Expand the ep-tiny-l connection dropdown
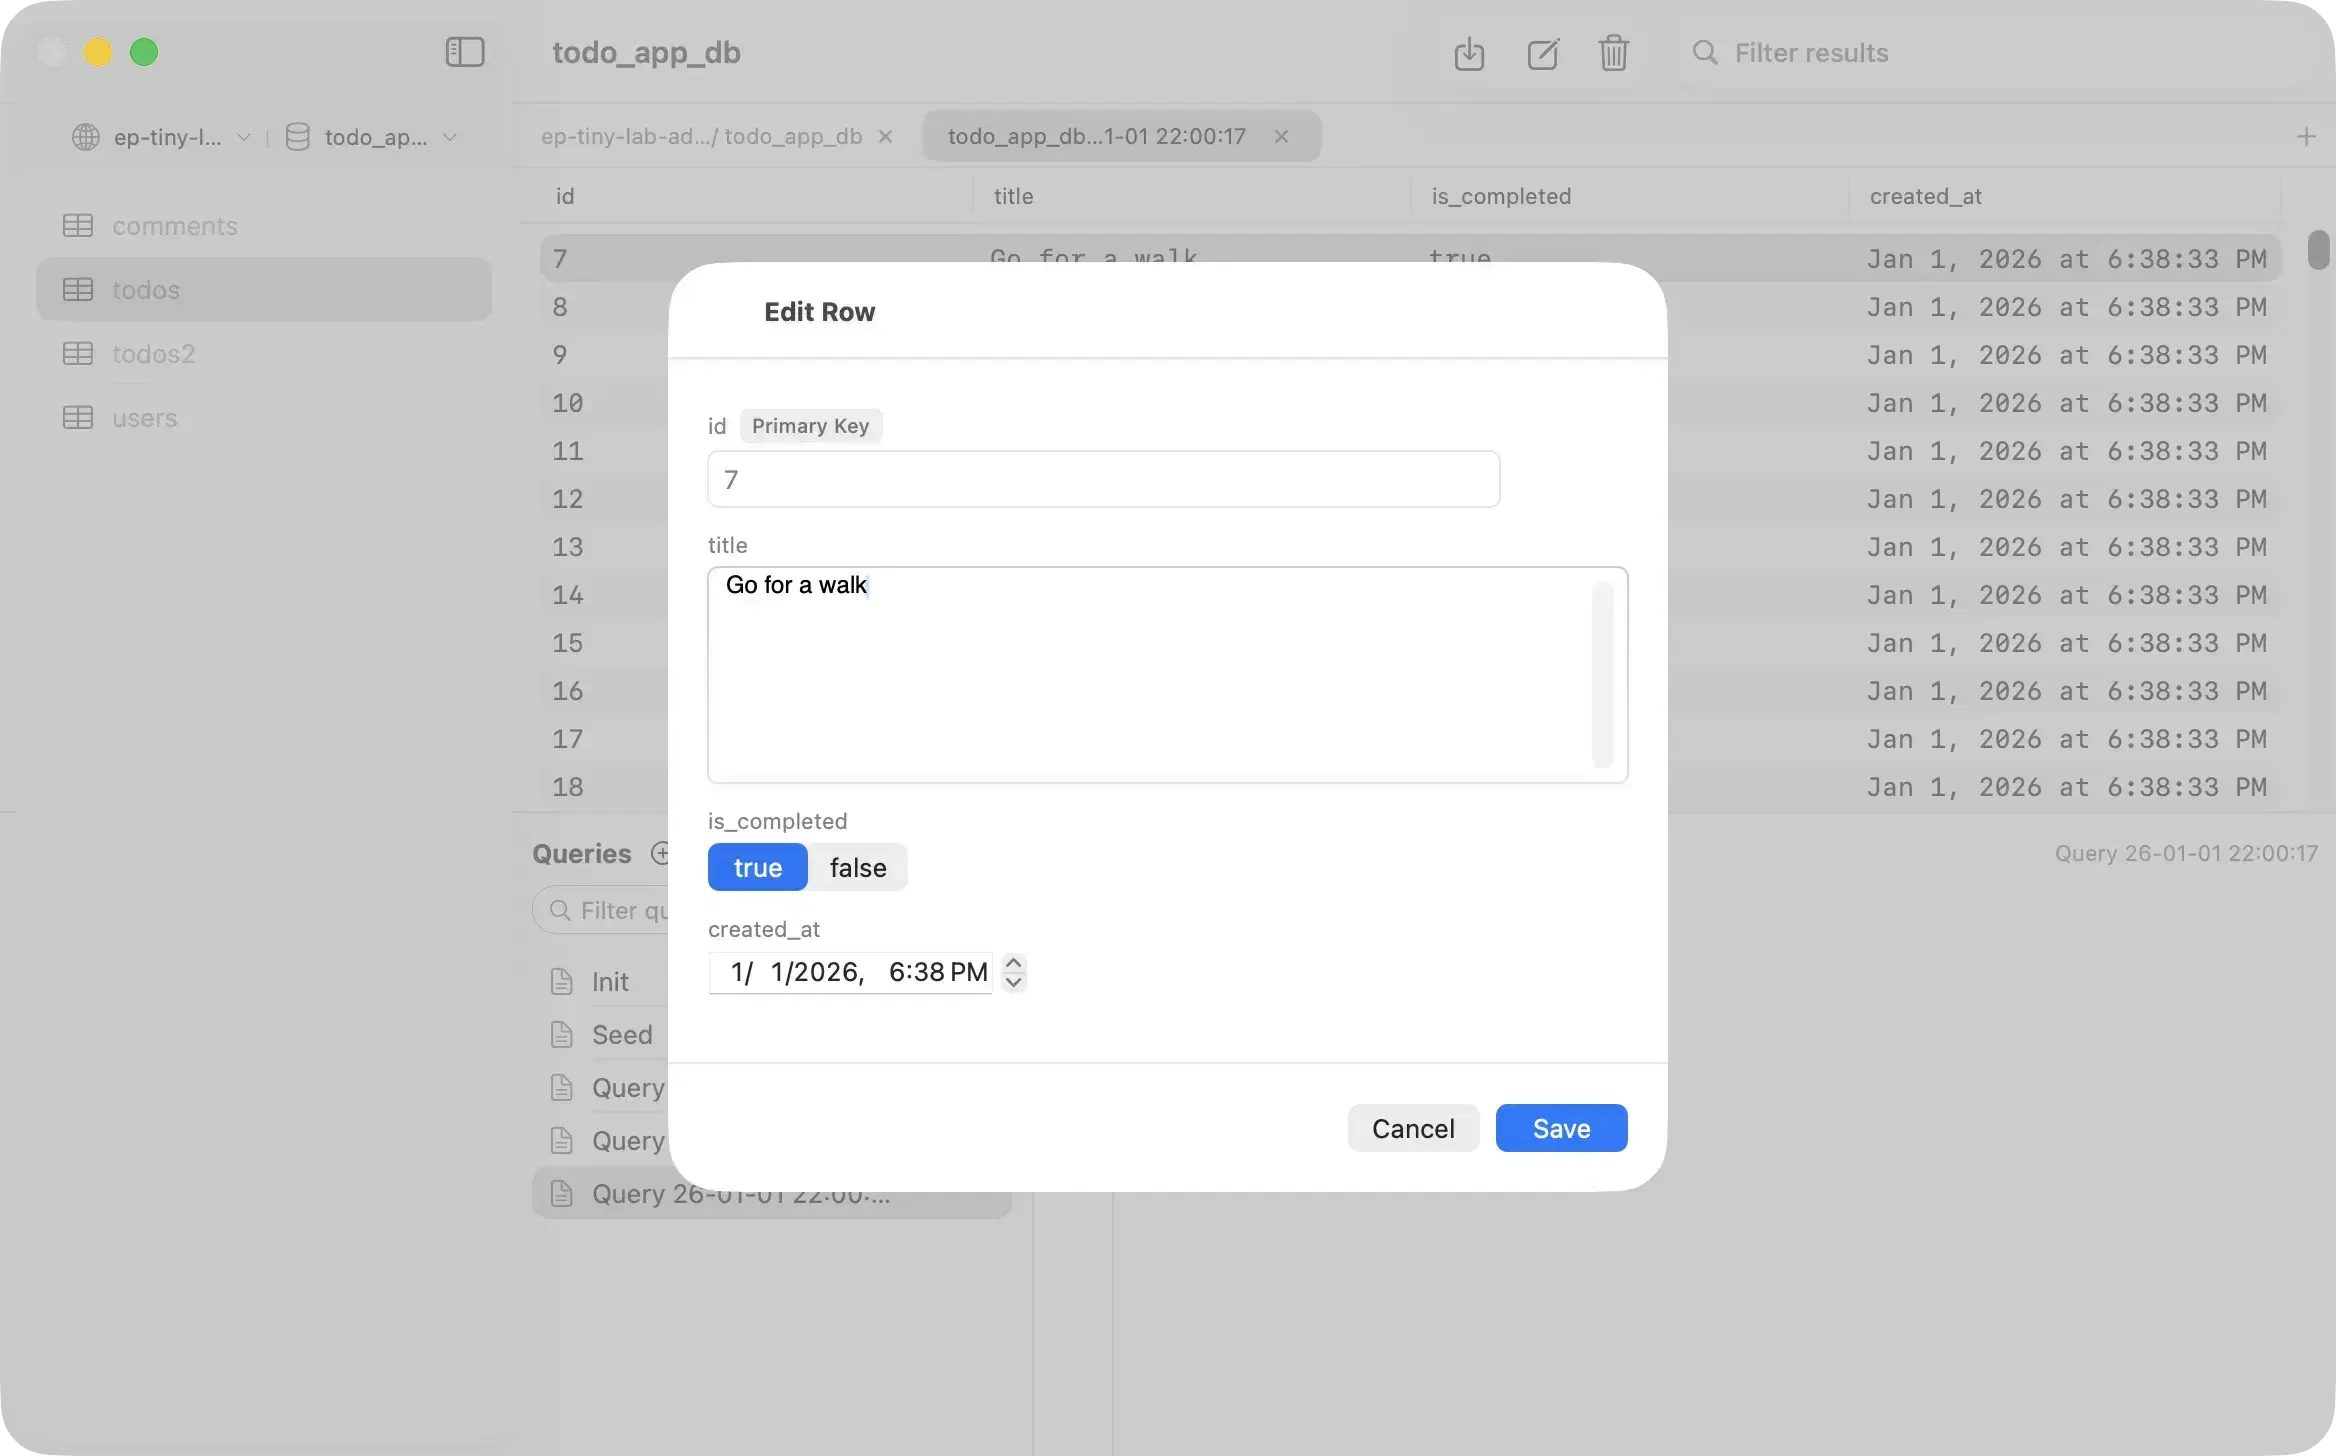Image resolution: width=2336 pixels, height=1456 pixels. tap(243, 137)
